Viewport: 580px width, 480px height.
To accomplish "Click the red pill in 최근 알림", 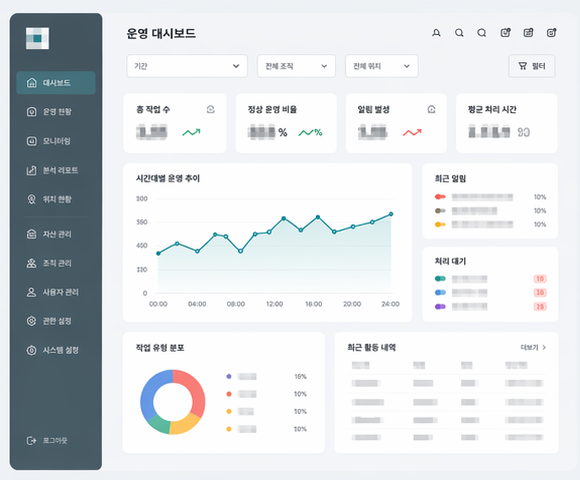I will click(x=440, y=197).
